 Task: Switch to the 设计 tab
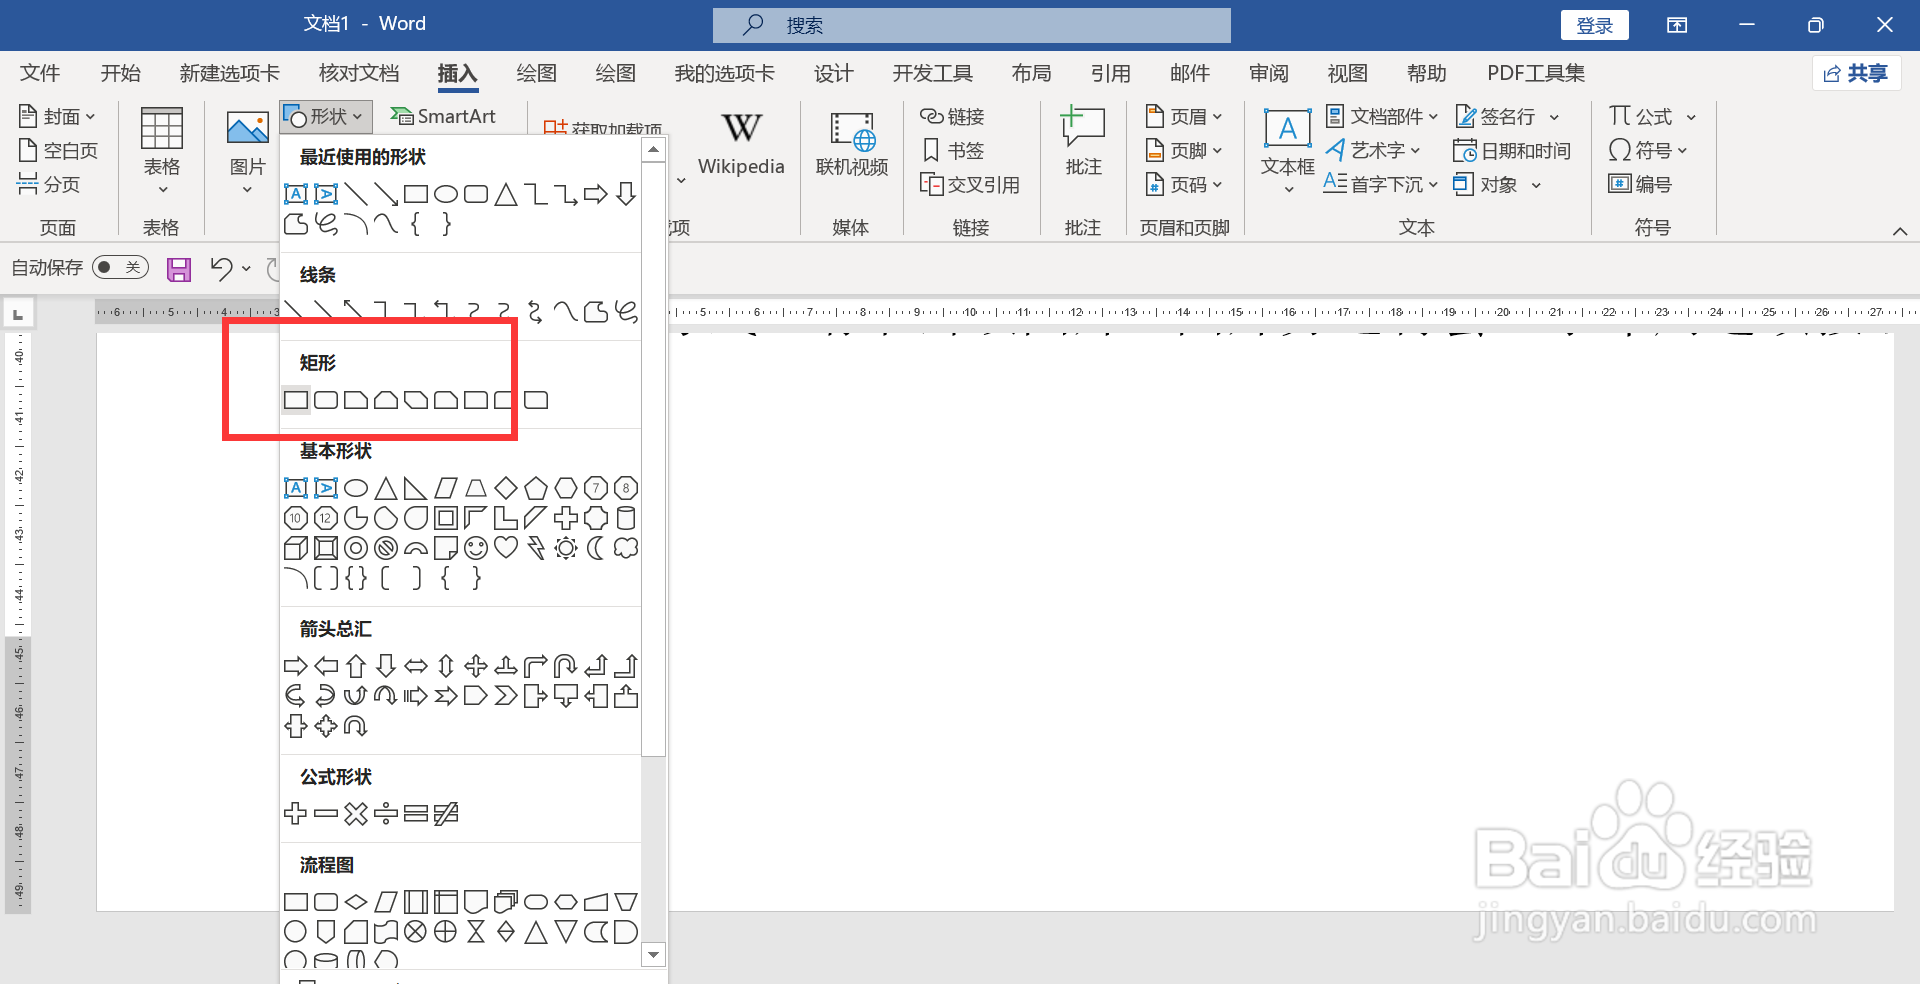click(833, 73)
